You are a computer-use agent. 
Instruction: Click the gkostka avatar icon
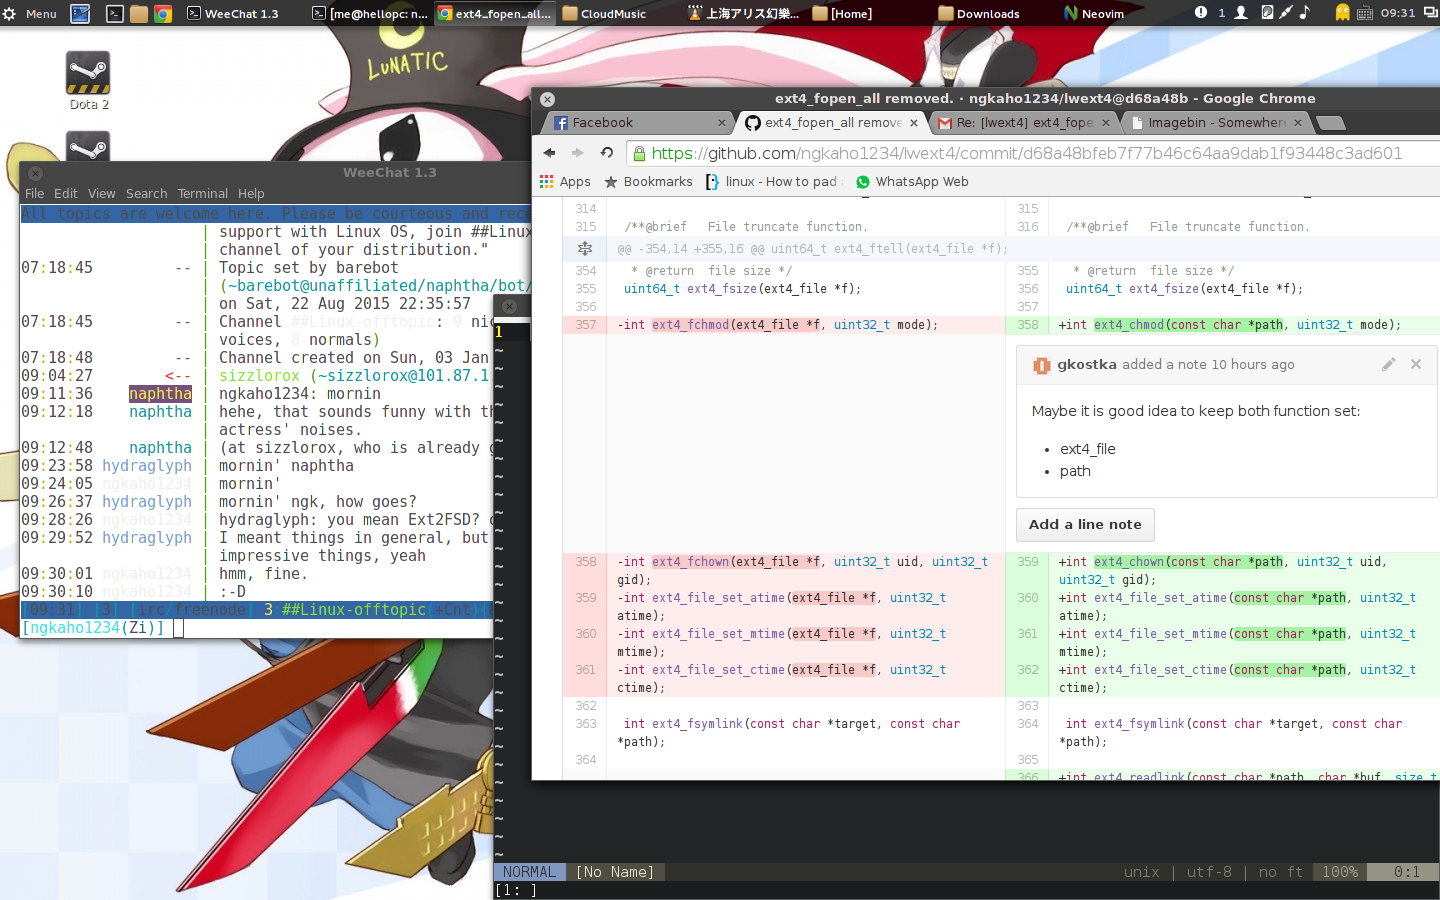tap(1041, 365)
